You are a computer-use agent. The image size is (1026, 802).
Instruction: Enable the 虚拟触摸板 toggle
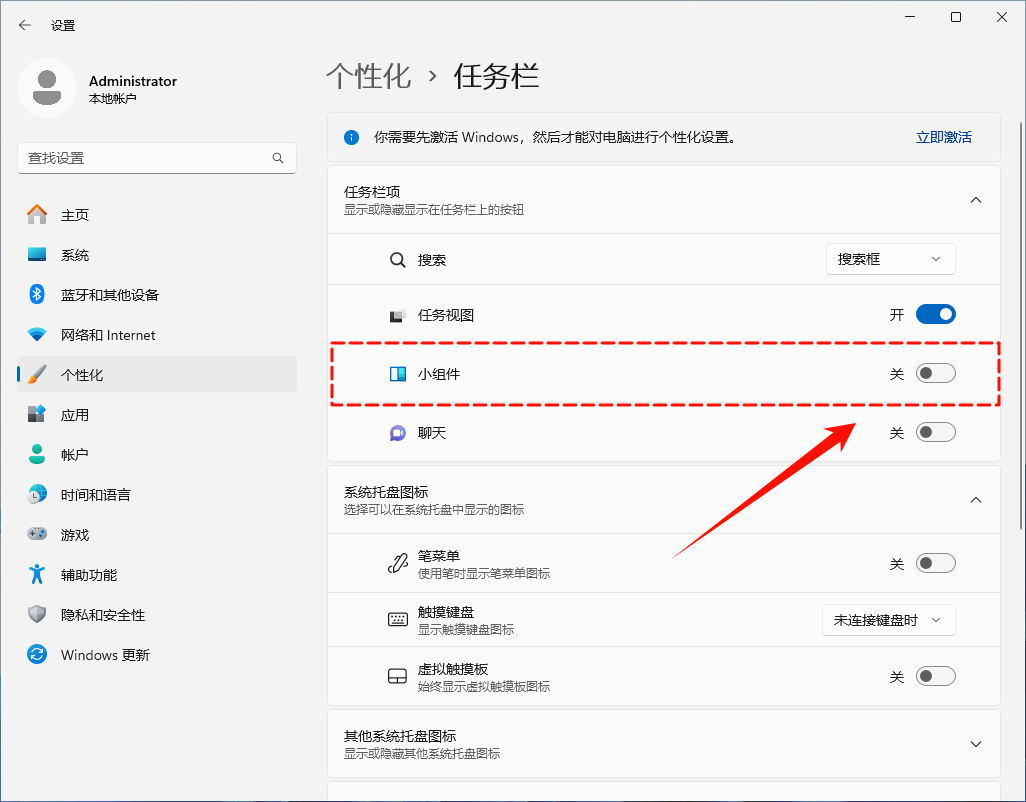click(x=936, y=675)
